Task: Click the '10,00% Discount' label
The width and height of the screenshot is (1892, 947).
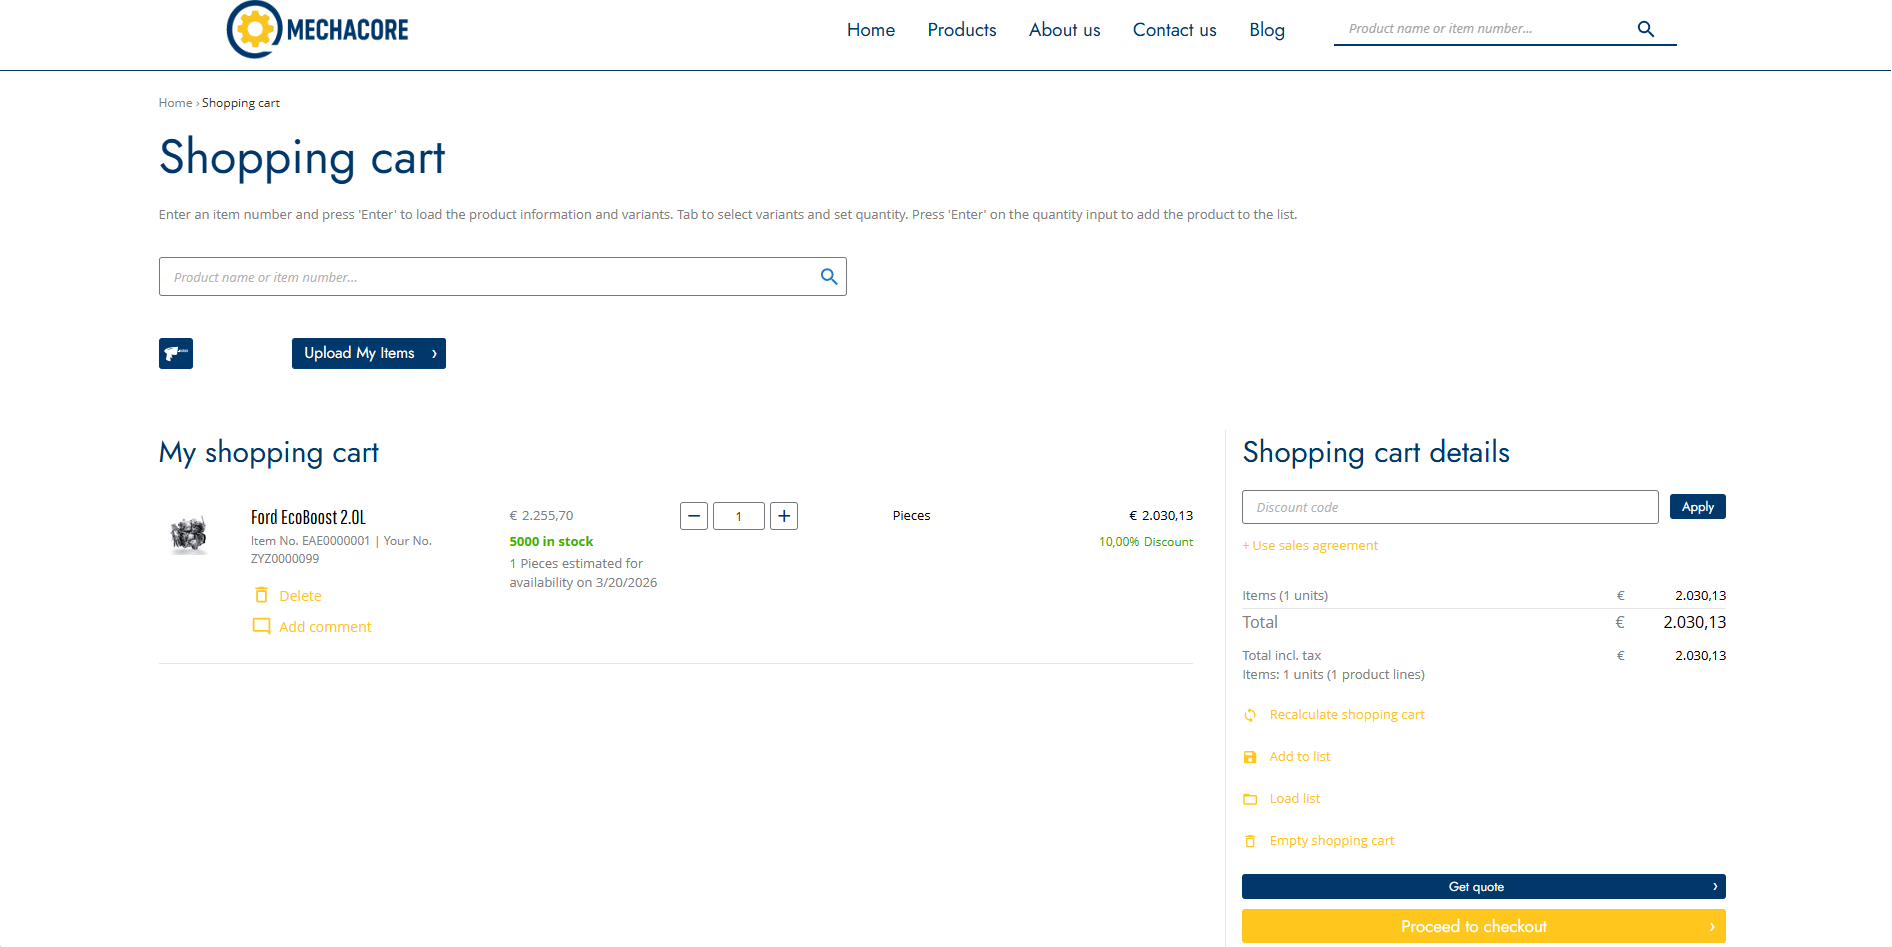Action: click(1146, 542)
